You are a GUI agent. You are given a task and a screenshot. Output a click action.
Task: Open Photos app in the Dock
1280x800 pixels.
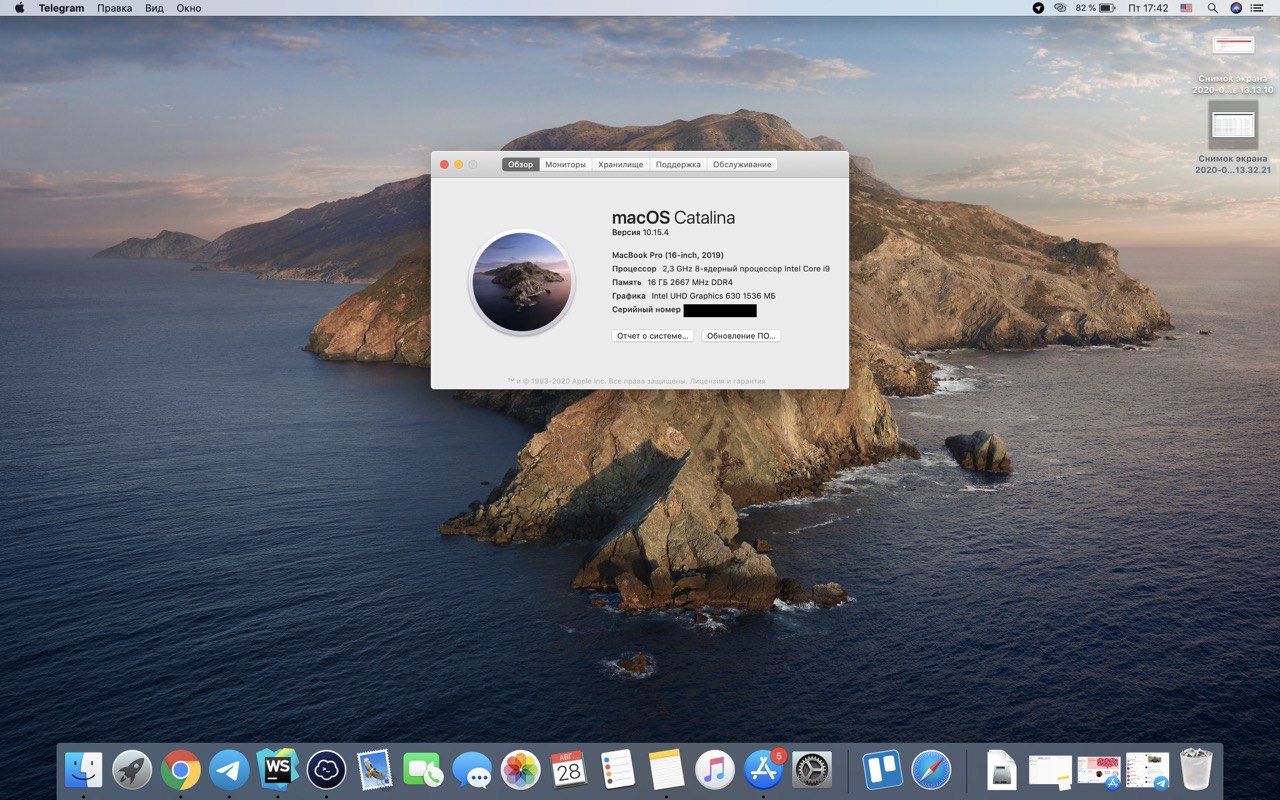point(520,770)
